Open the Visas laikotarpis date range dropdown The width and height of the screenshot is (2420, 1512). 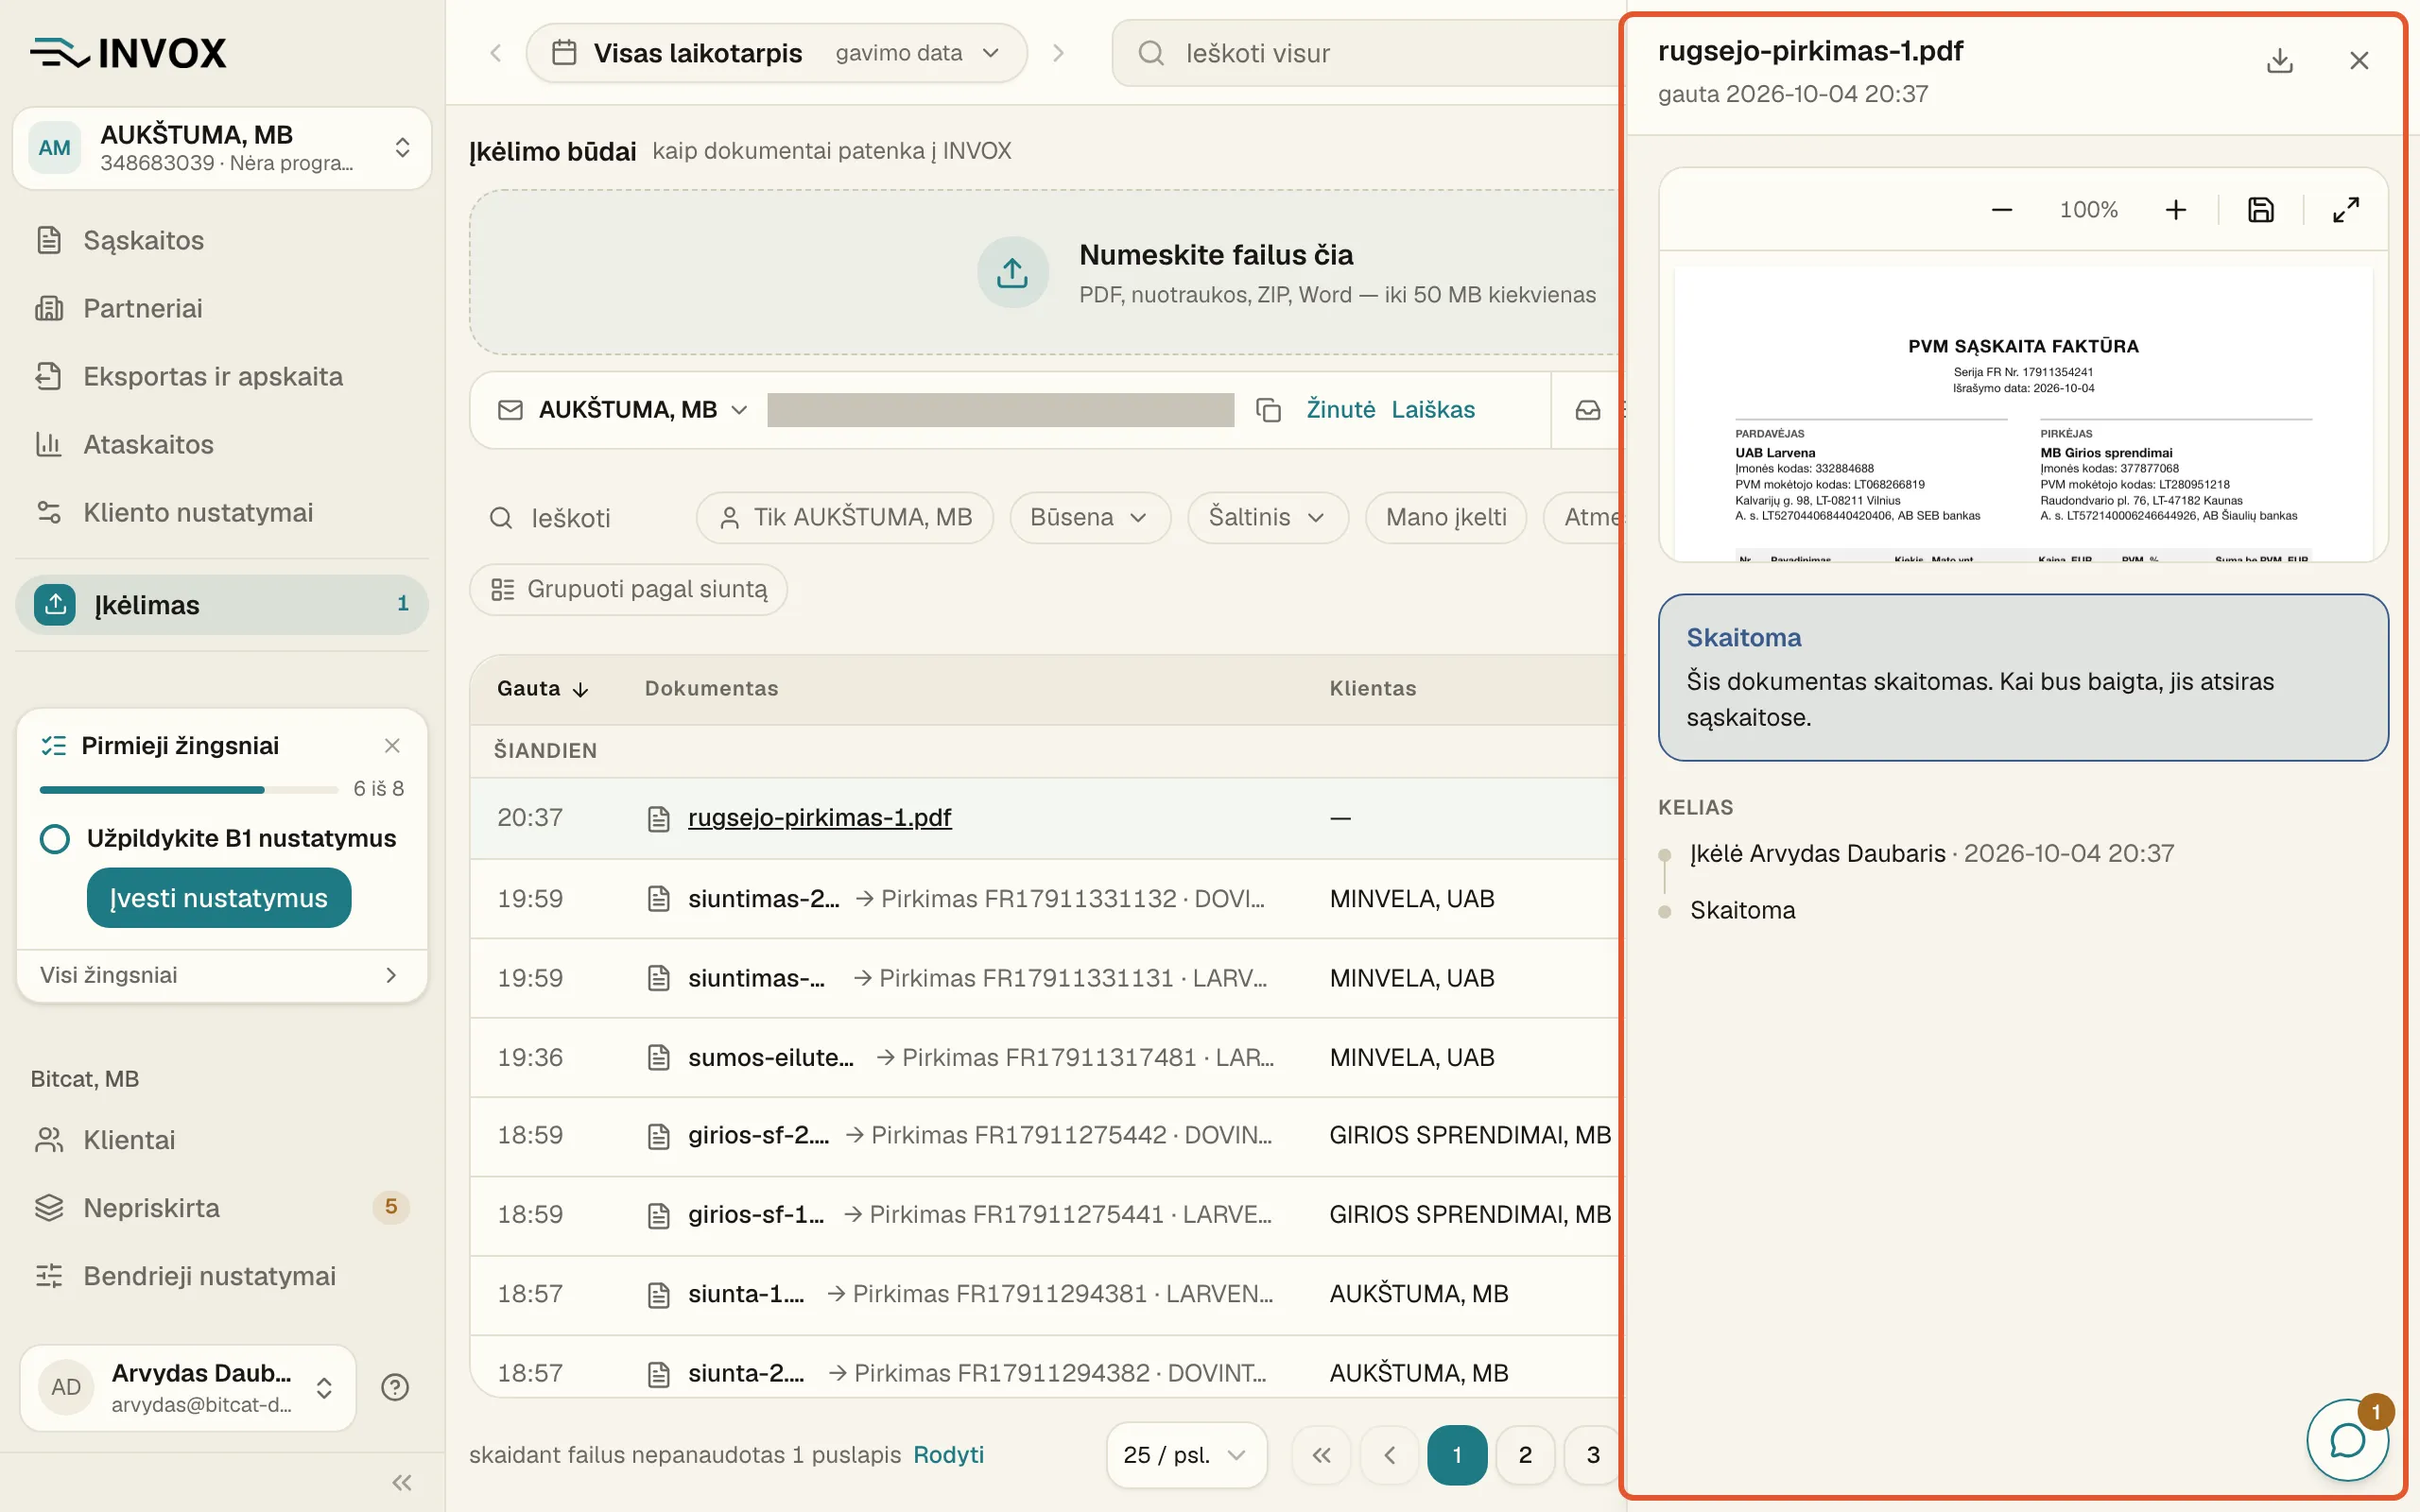coord(777,53)
